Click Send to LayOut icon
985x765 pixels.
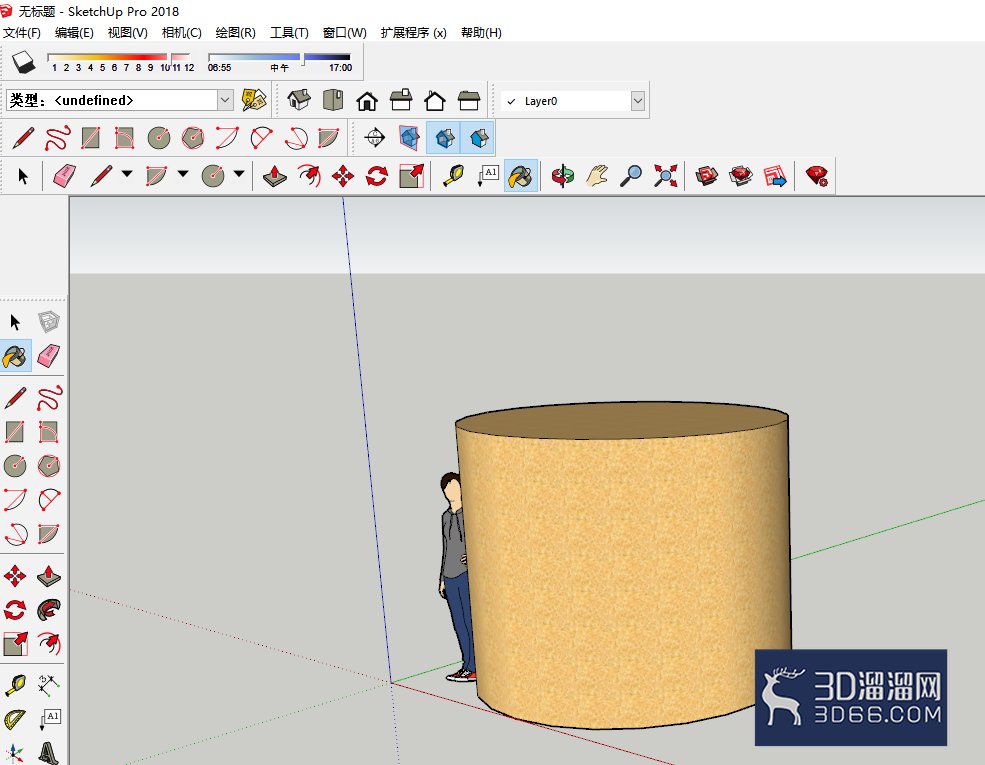click(x=775, y=176)
